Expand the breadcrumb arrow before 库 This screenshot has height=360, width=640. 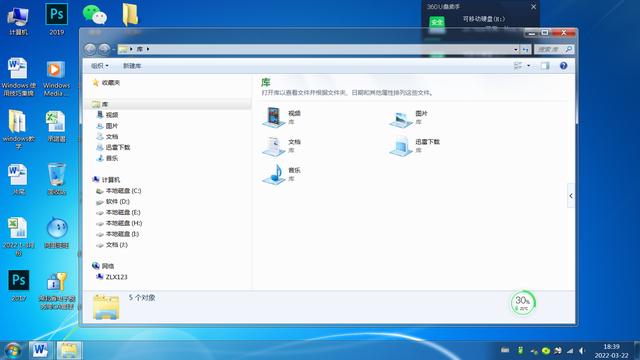pos(131,49)
